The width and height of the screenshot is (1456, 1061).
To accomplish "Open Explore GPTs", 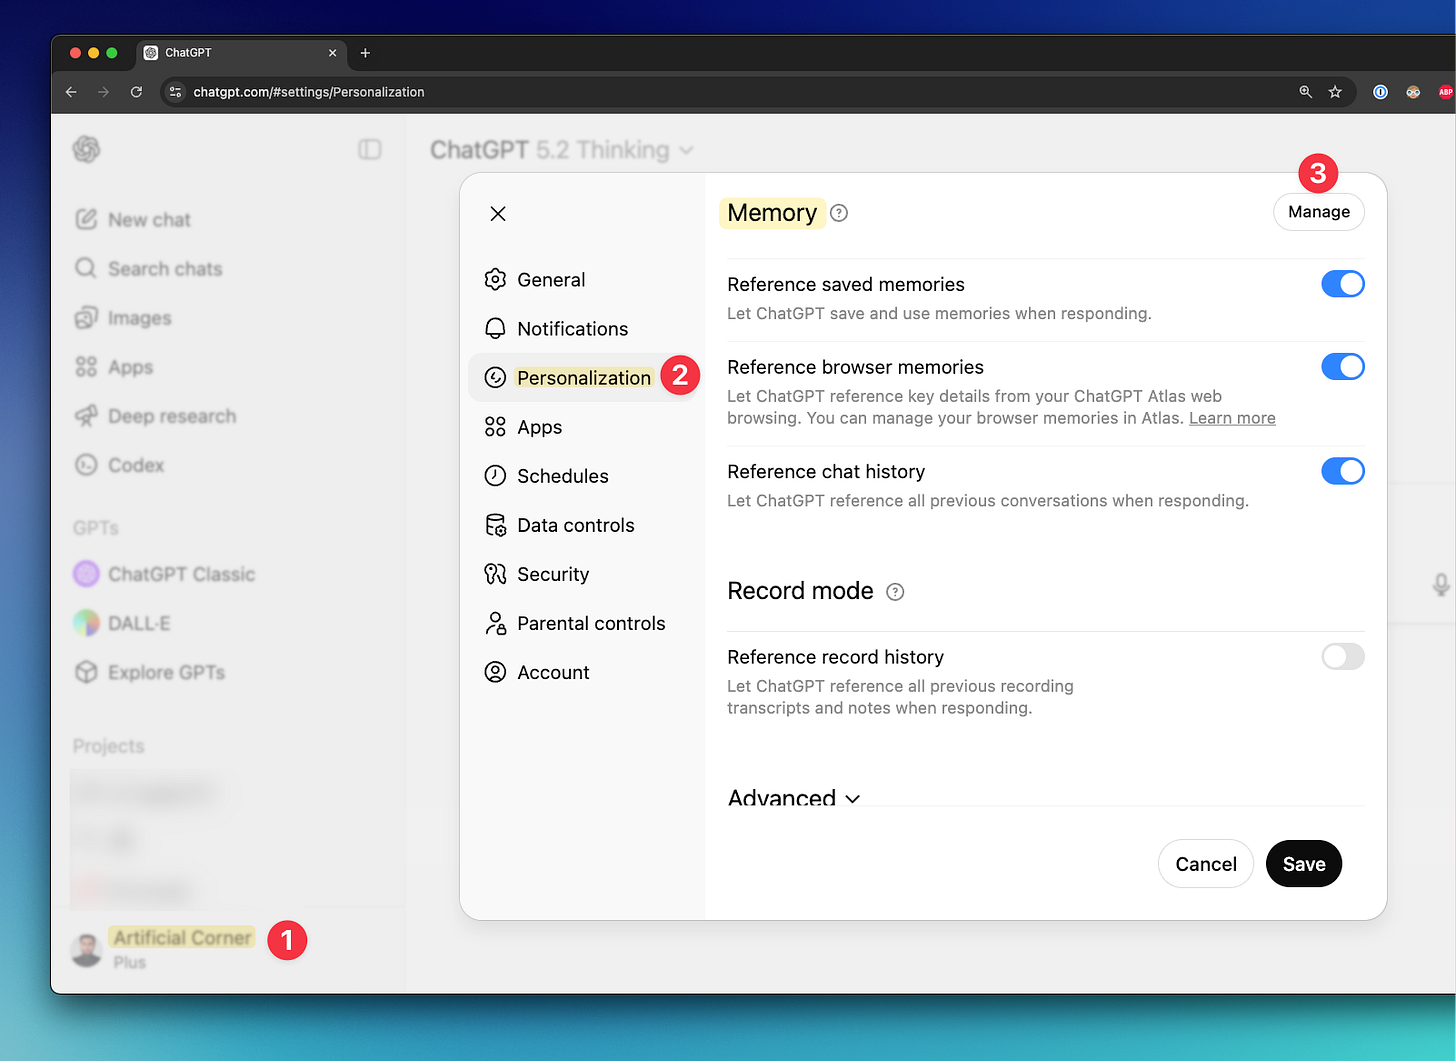I will (x=150, y=672).
